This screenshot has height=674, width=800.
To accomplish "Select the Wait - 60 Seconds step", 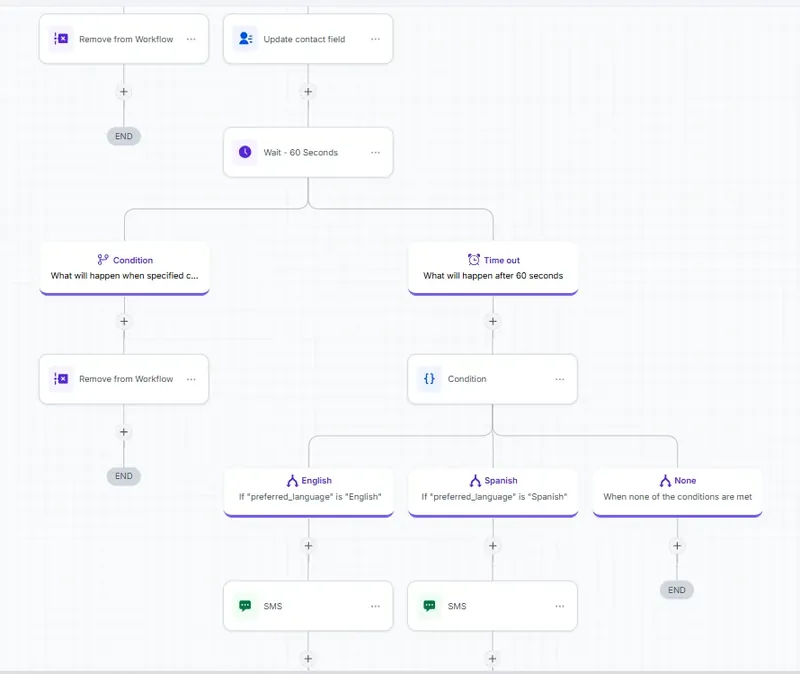I will (x=308, y=152).
